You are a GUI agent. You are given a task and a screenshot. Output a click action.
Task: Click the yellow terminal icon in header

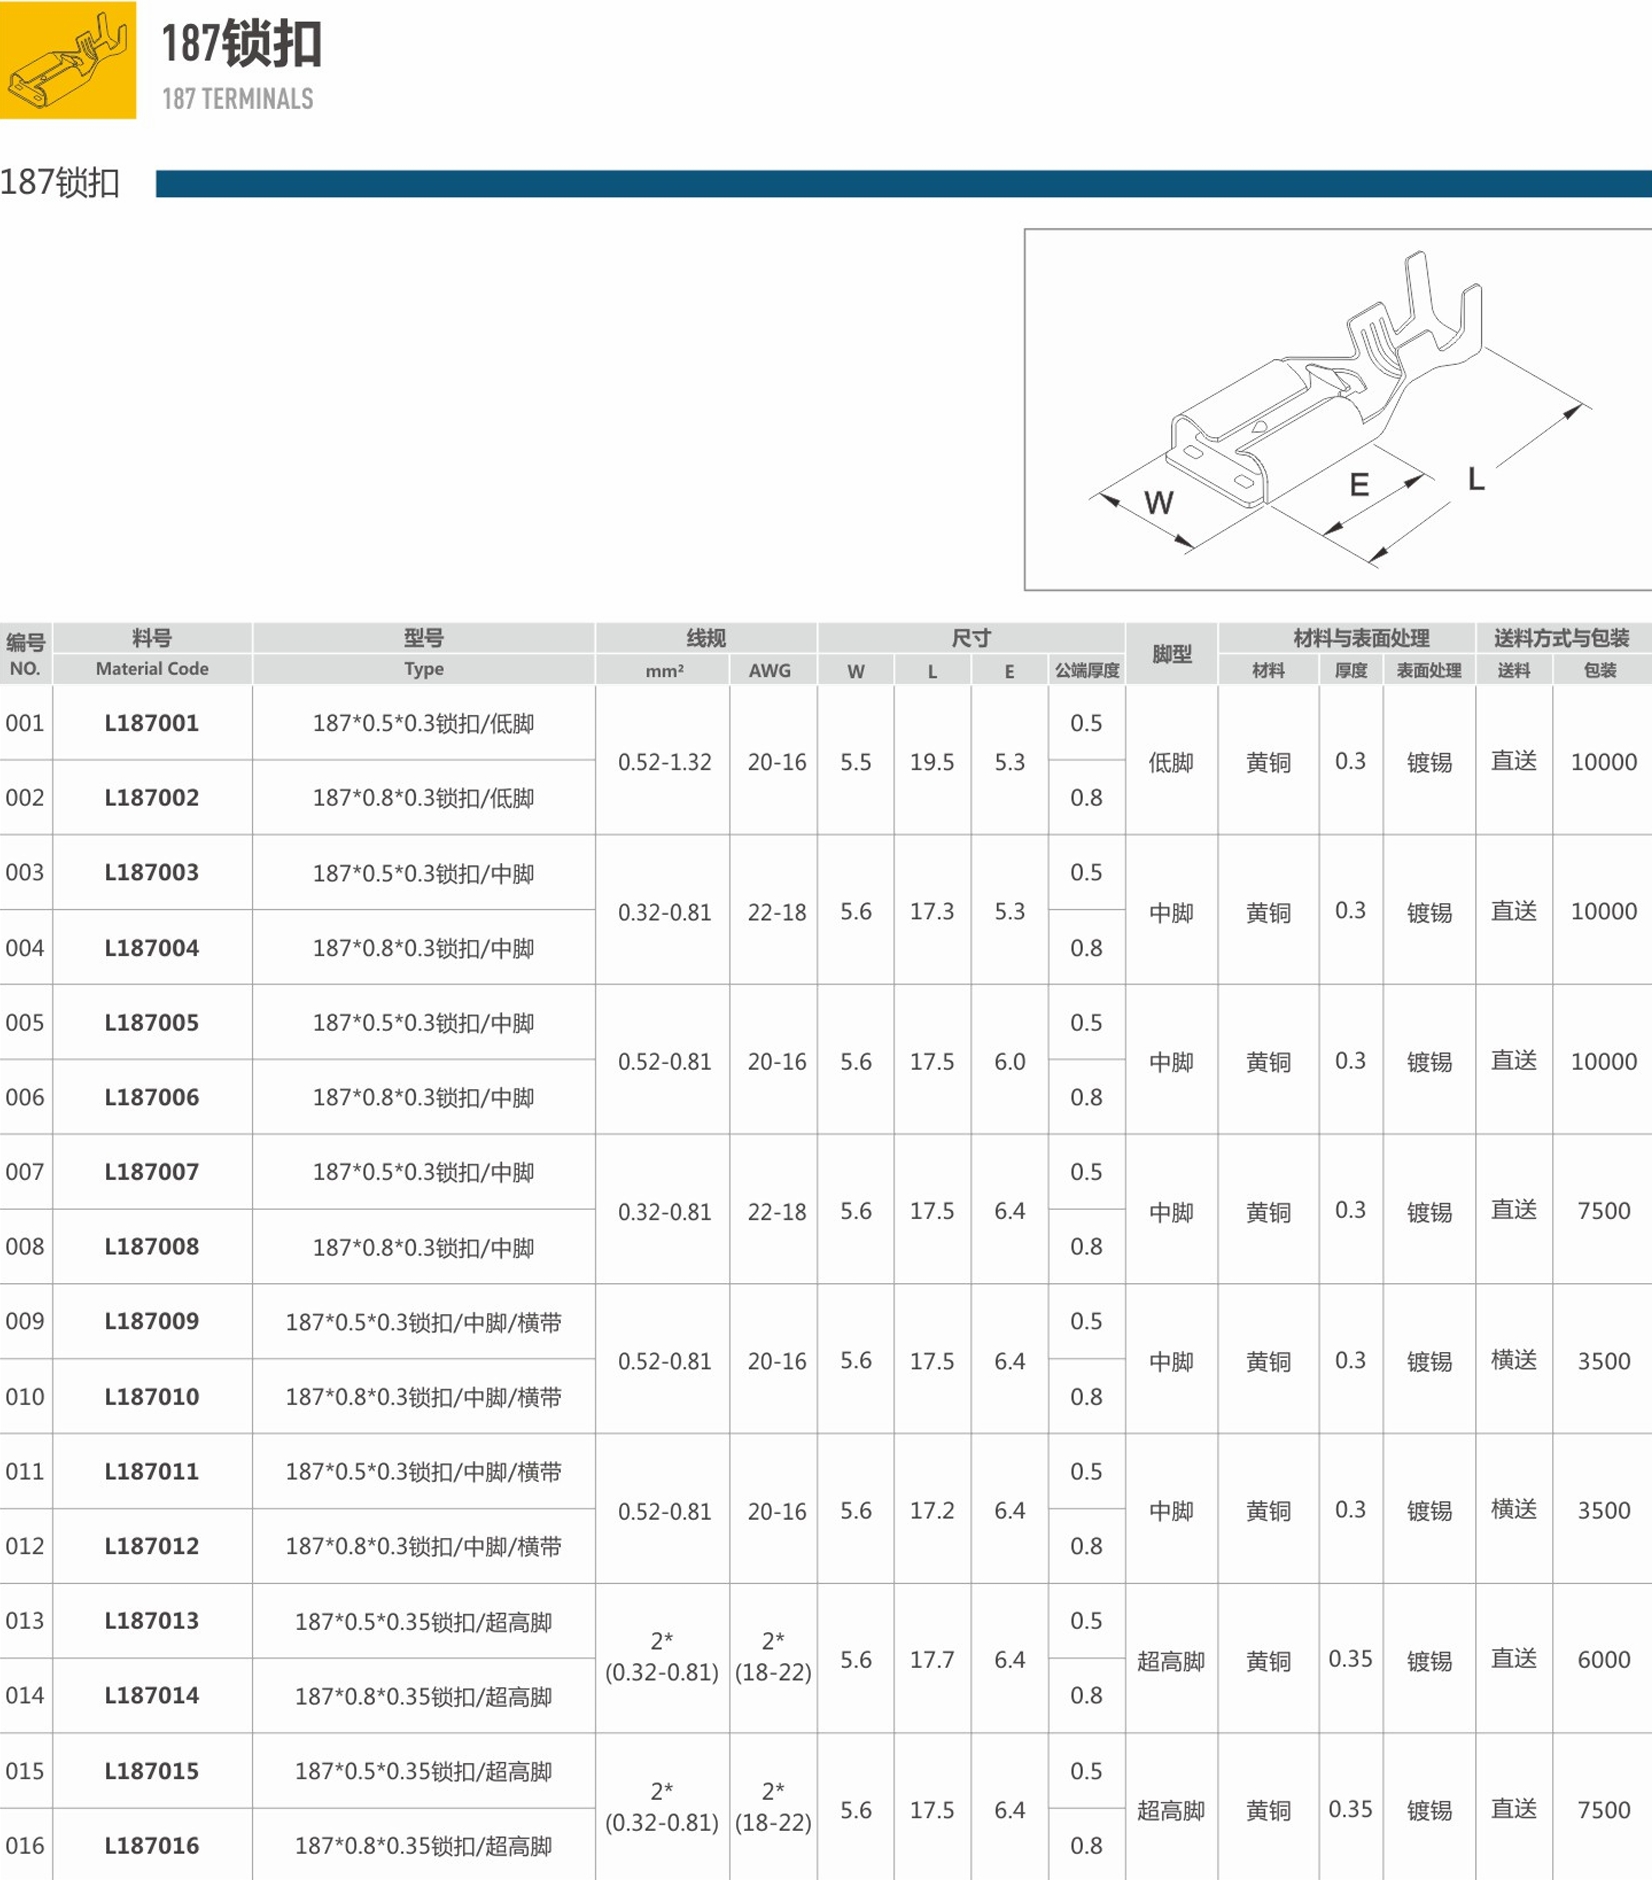point(67,60)
